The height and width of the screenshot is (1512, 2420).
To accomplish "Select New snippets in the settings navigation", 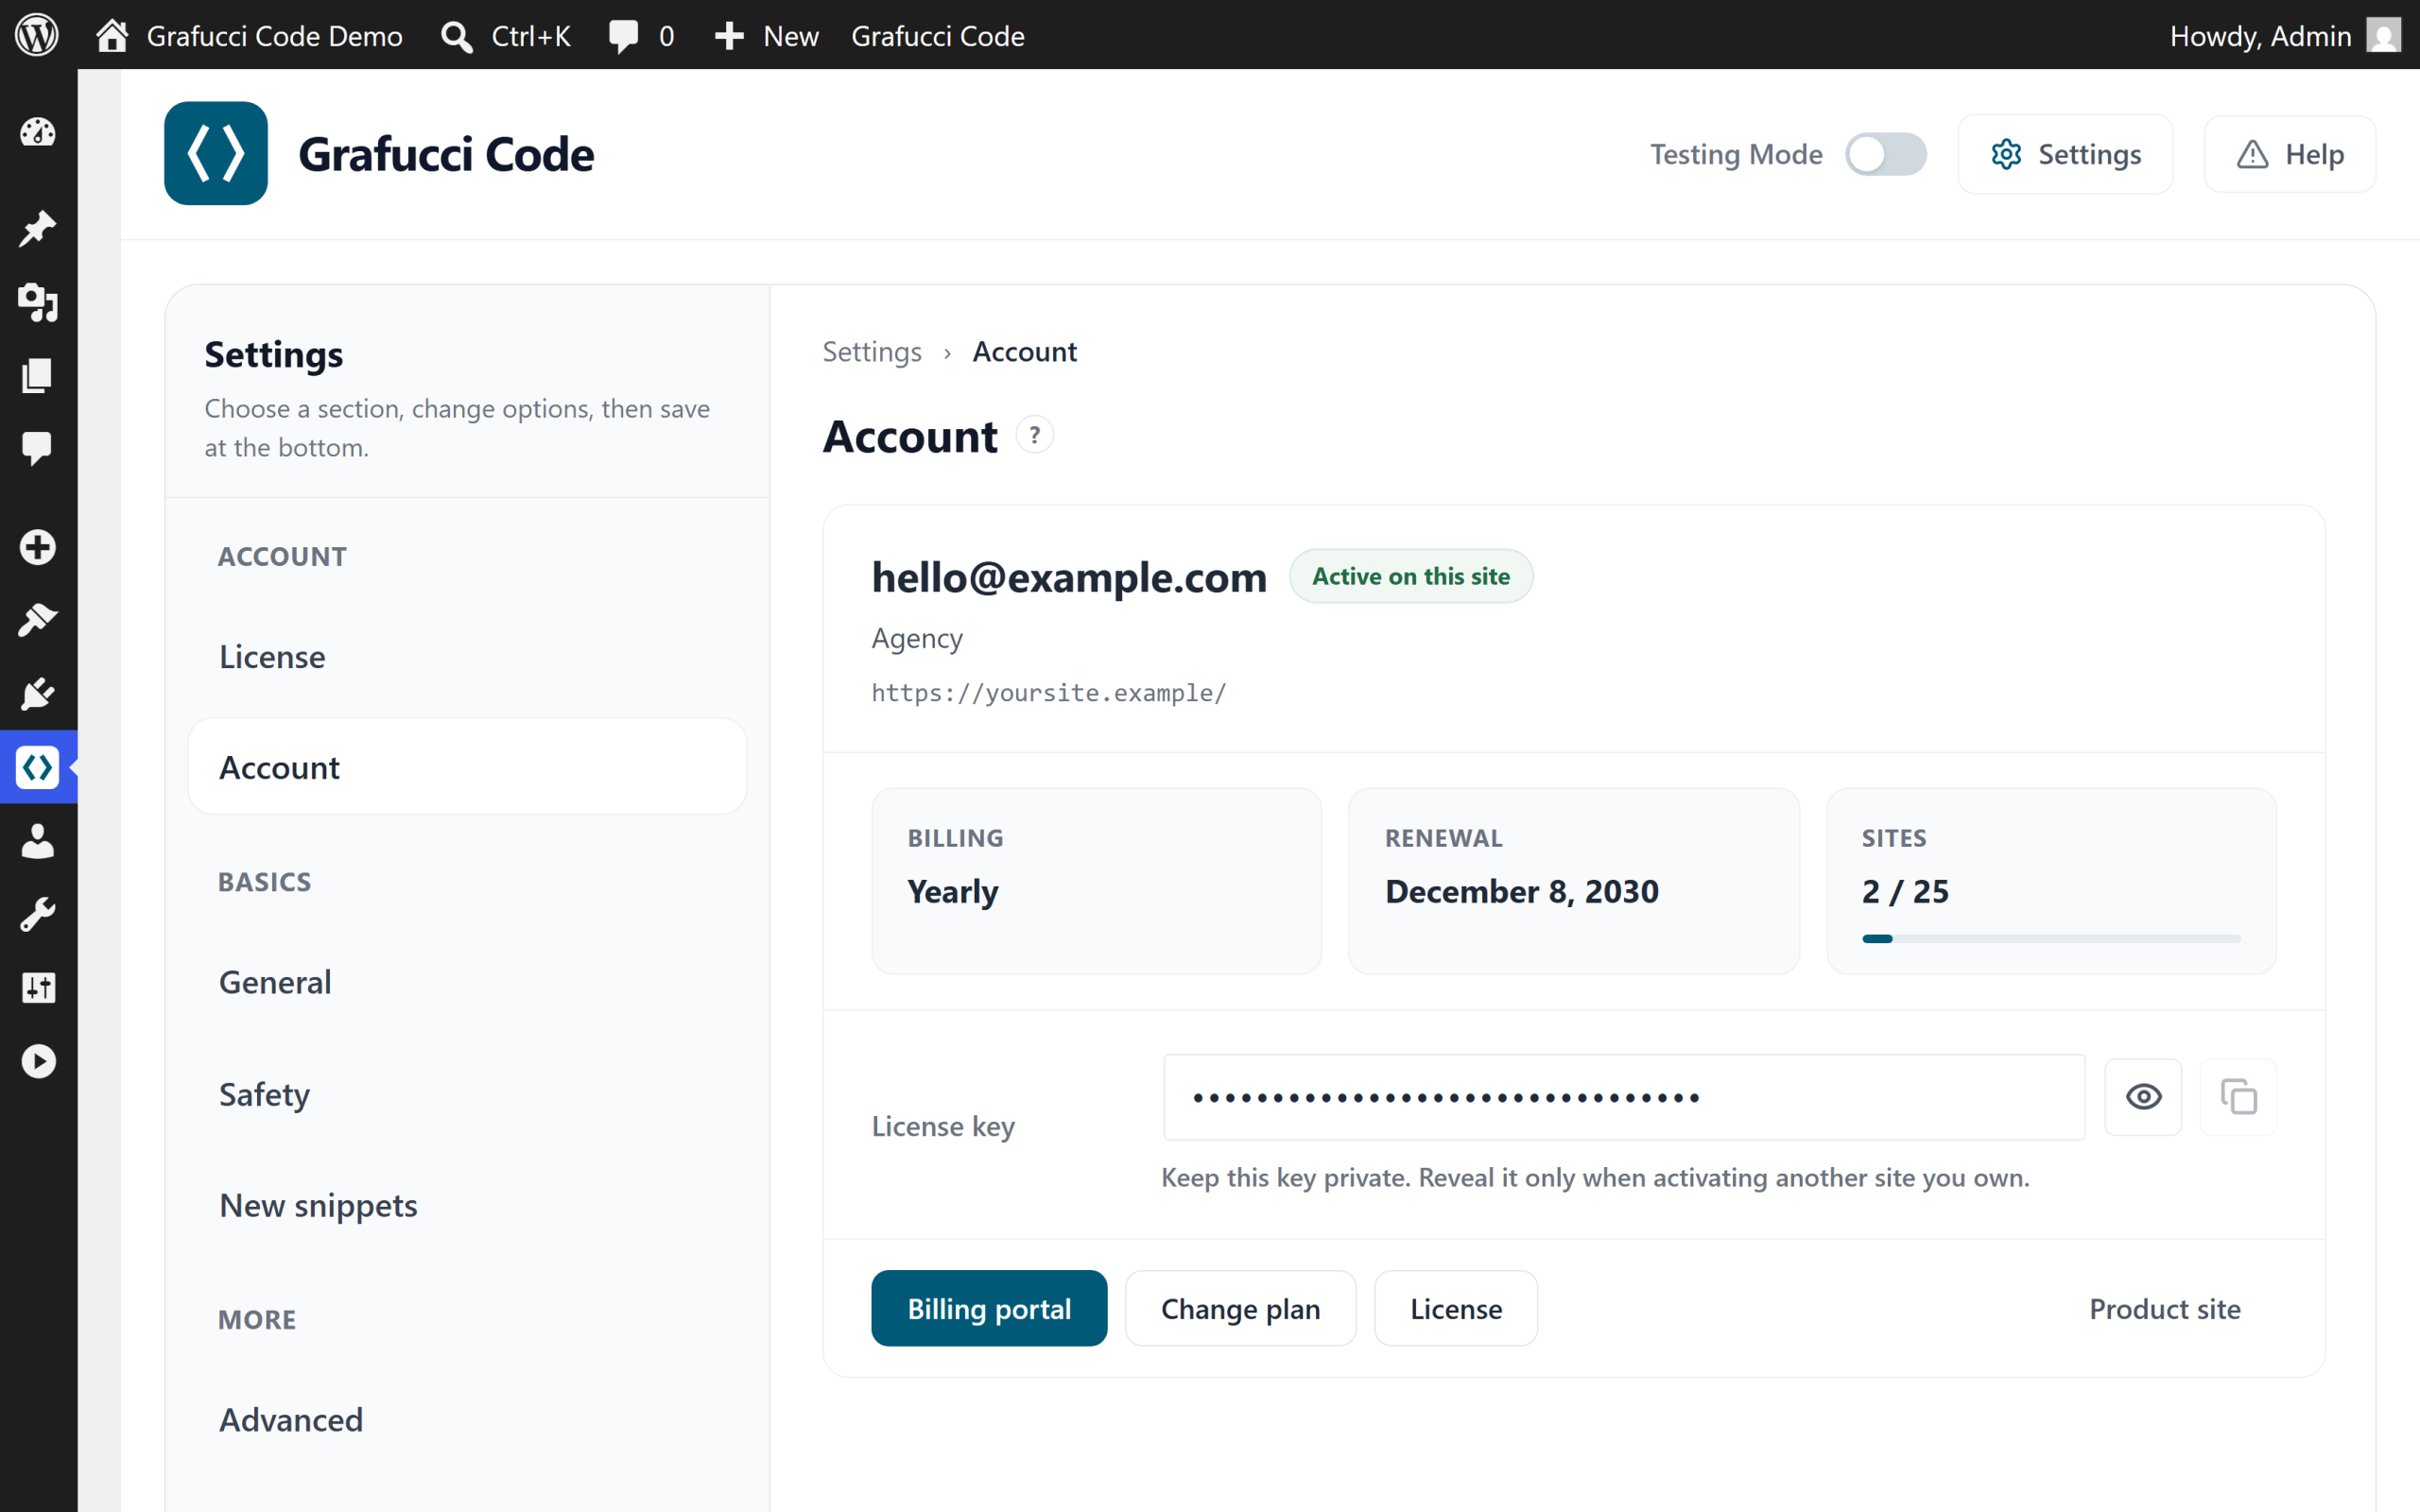I will 467,1205.
